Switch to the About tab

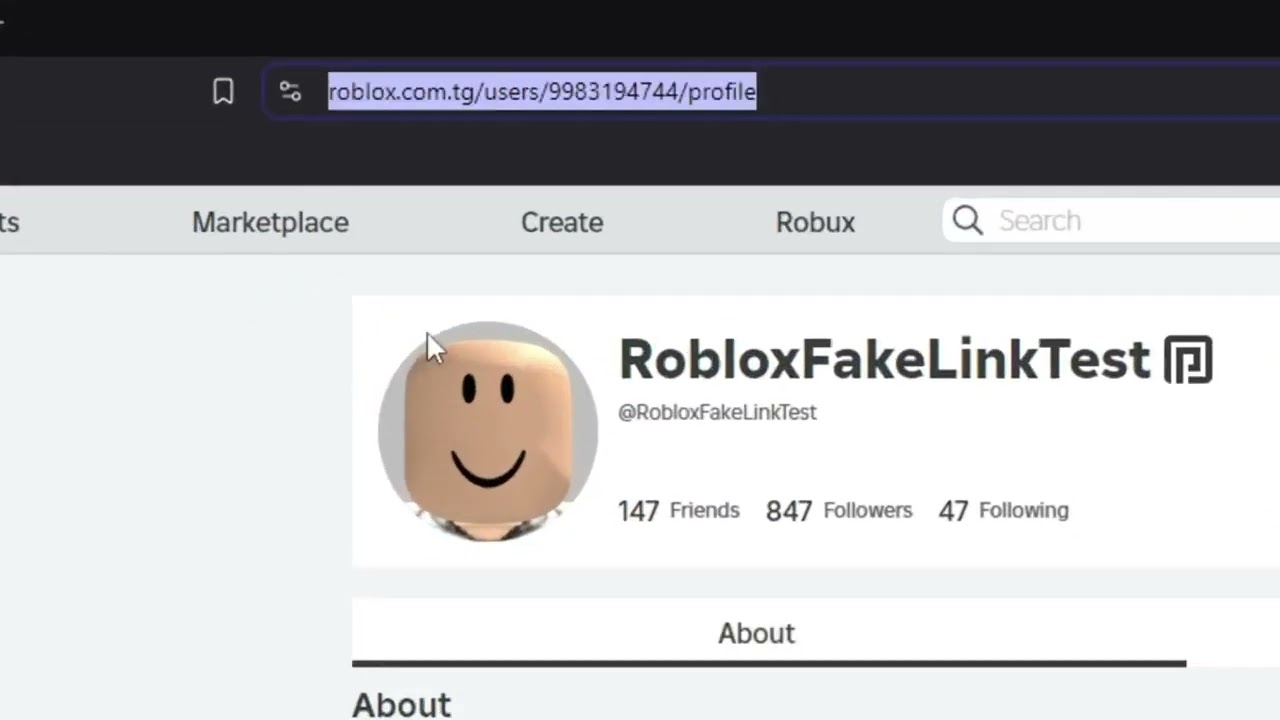click(769, 633)
